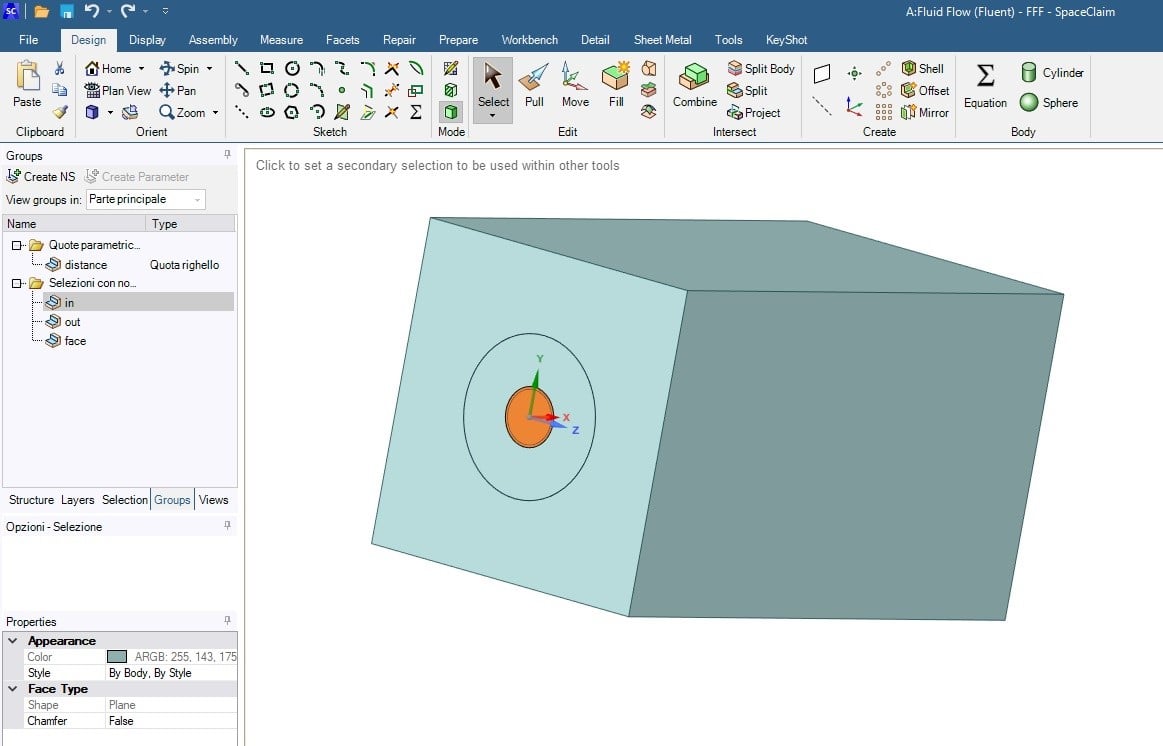Click the Offset tool

[925, 90]
